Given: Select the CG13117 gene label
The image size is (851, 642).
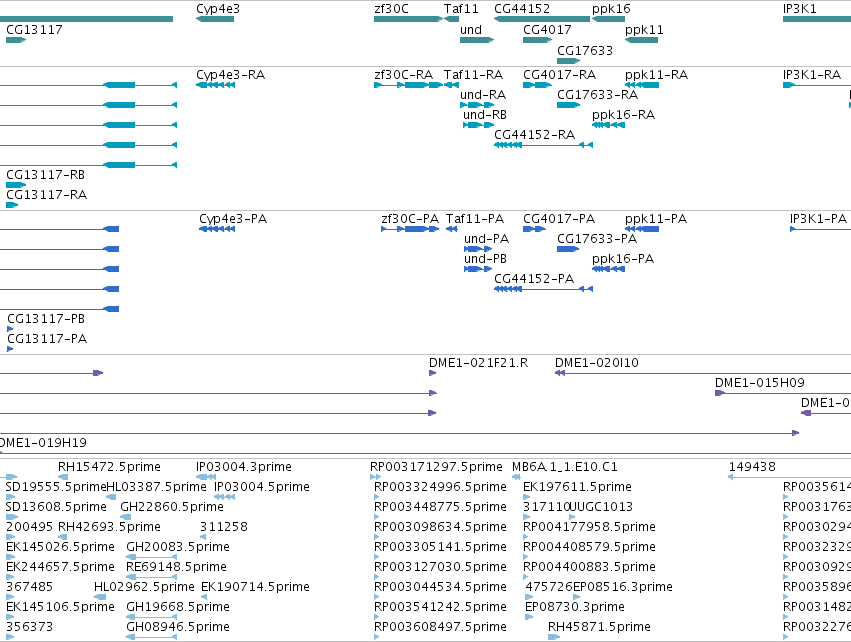Looking at the screenshot, I should tap(34, 29).
